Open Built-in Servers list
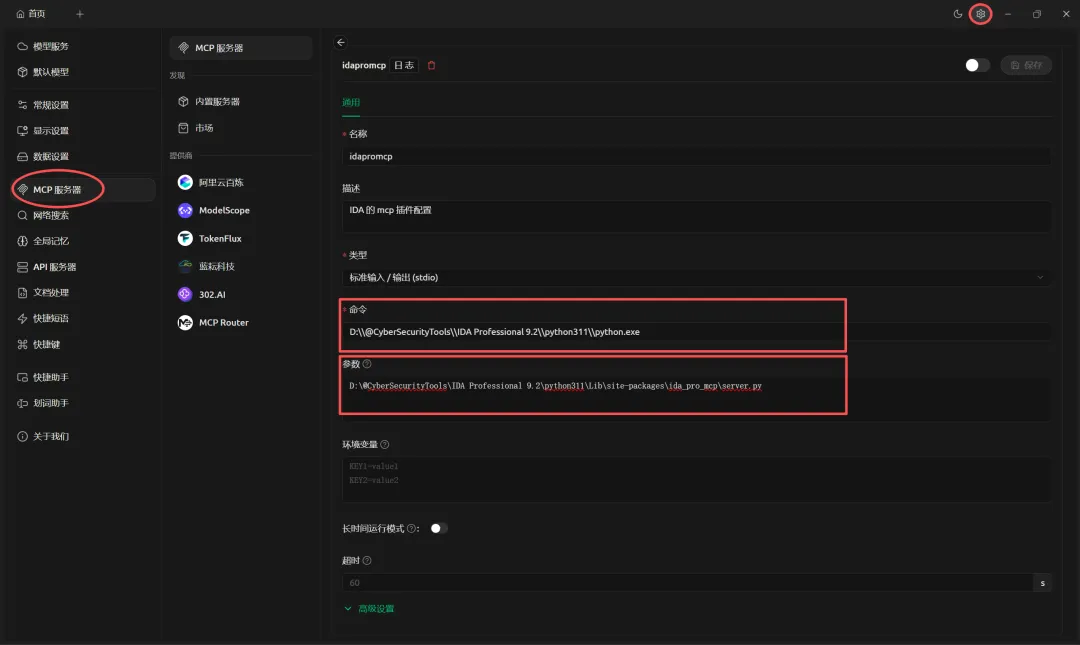 point(209,101)
